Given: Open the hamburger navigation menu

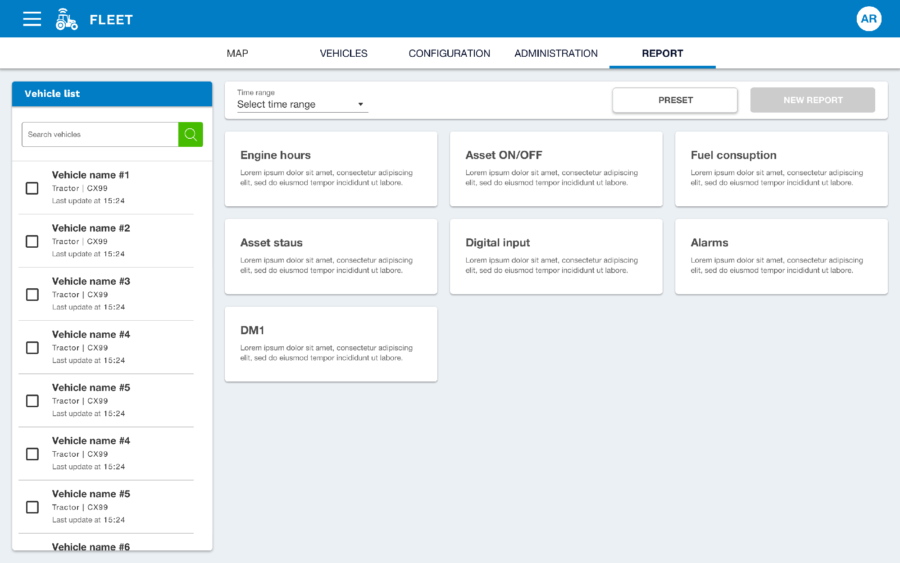Looking at the screenshot, I should (x=32, y=19).
